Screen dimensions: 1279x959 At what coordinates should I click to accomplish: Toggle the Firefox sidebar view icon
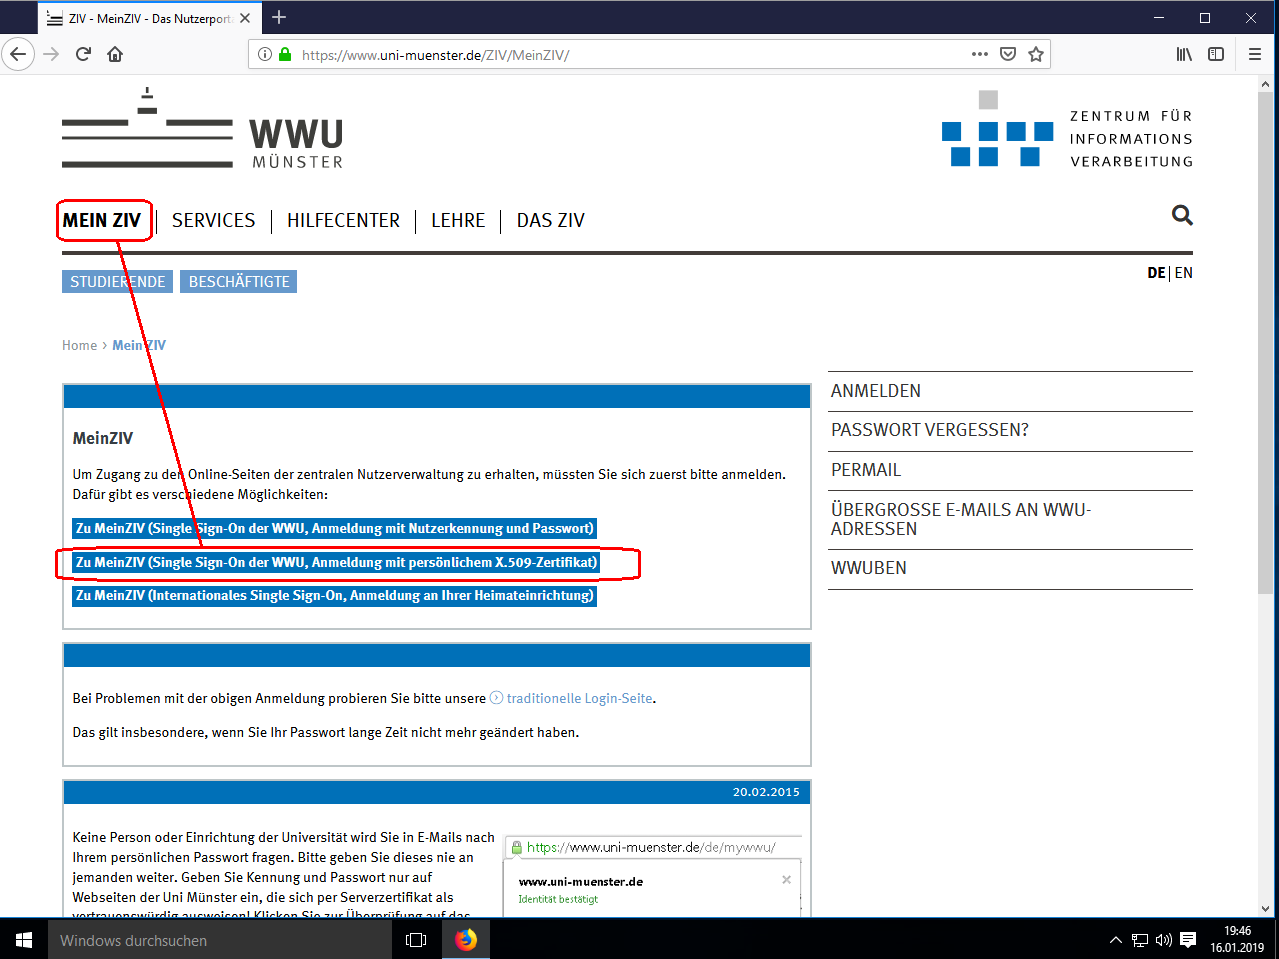click(x=1216, y=54)
